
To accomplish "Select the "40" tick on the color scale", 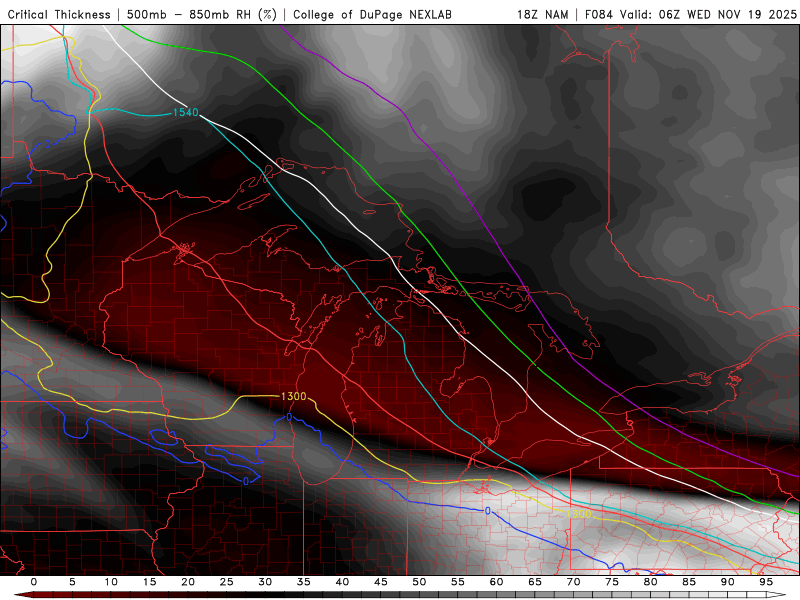I will click(x=342, y=582).
